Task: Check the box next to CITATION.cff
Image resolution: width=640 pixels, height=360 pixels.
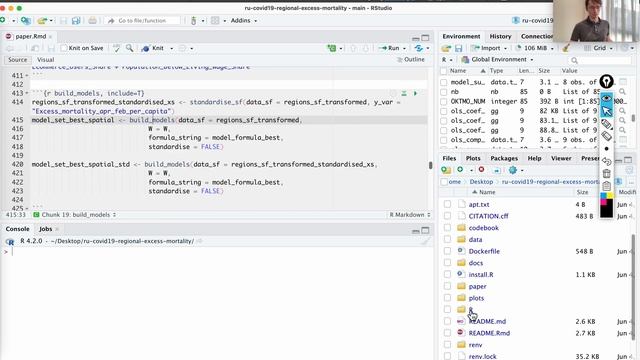Action: [x=447, y=216]
